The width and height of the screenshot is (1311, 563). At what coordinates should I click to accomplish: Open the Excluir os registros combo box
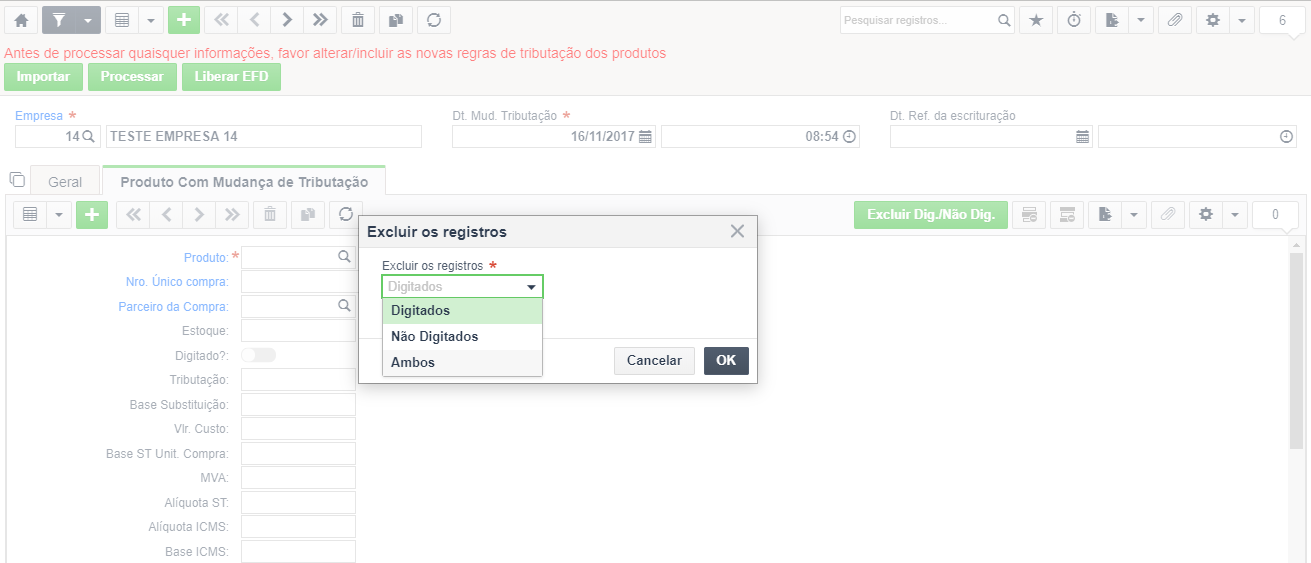(x=462, y=287)
